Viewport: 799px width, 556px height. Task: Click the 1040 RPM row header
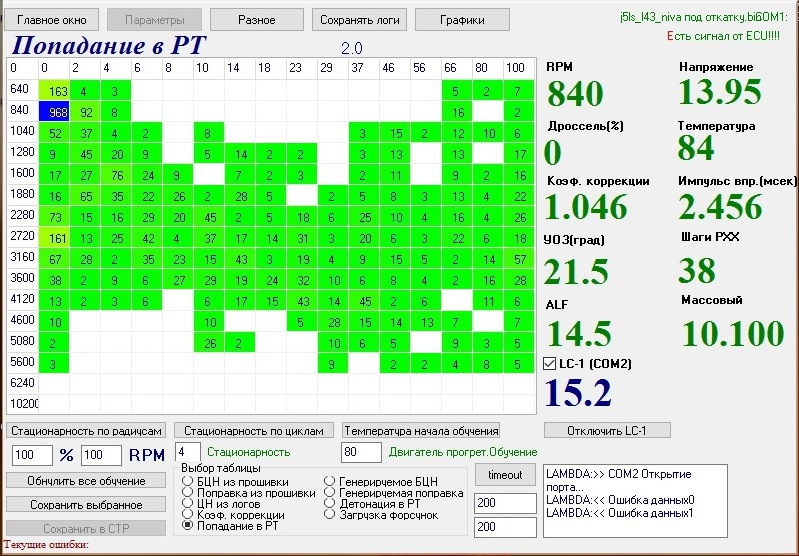click(22, 131)
